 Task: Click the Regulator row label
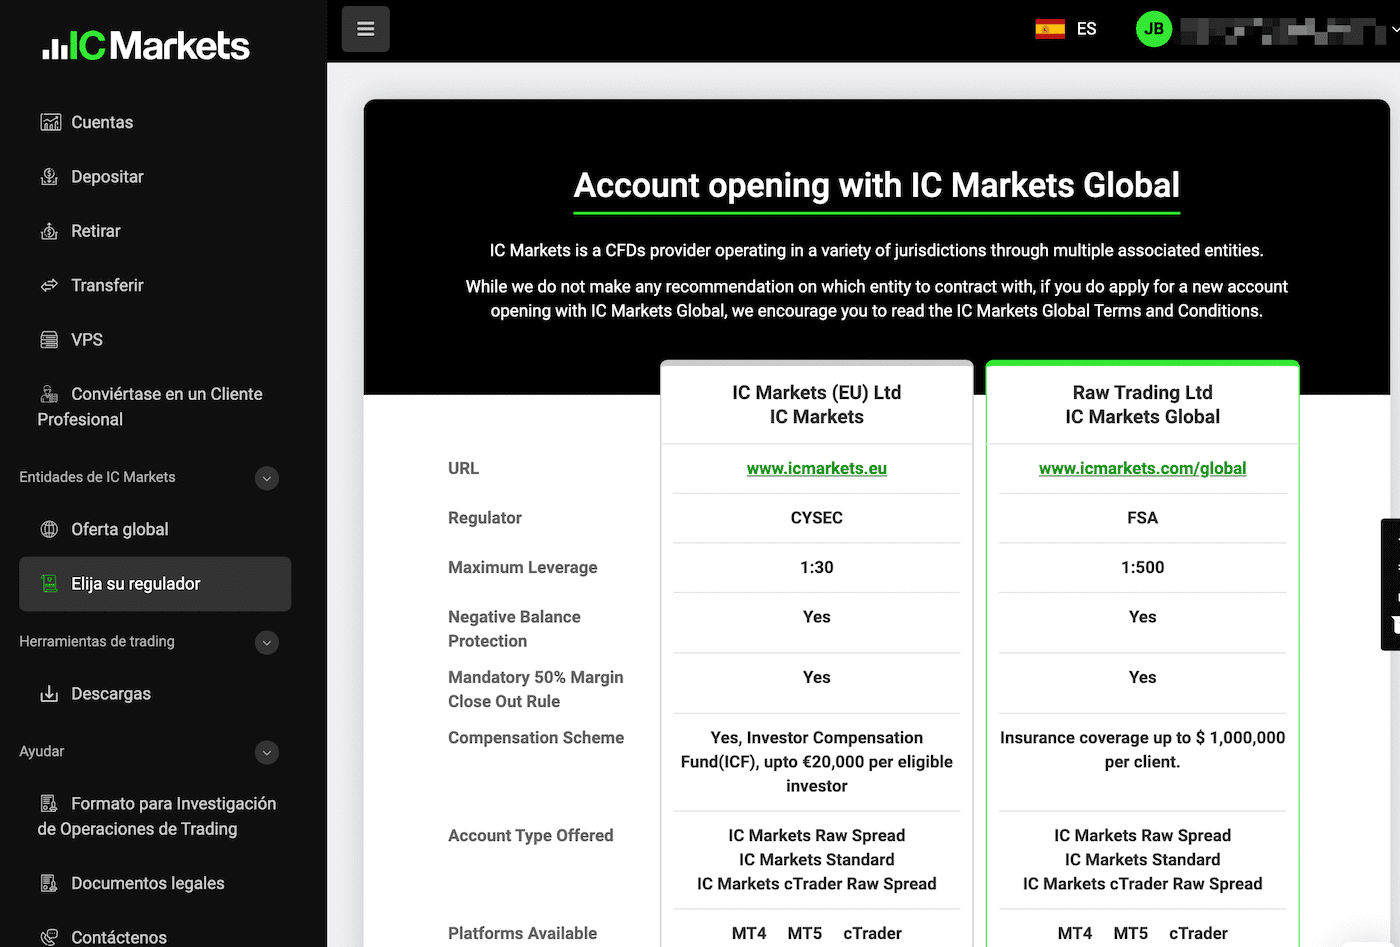pos(485,518)
